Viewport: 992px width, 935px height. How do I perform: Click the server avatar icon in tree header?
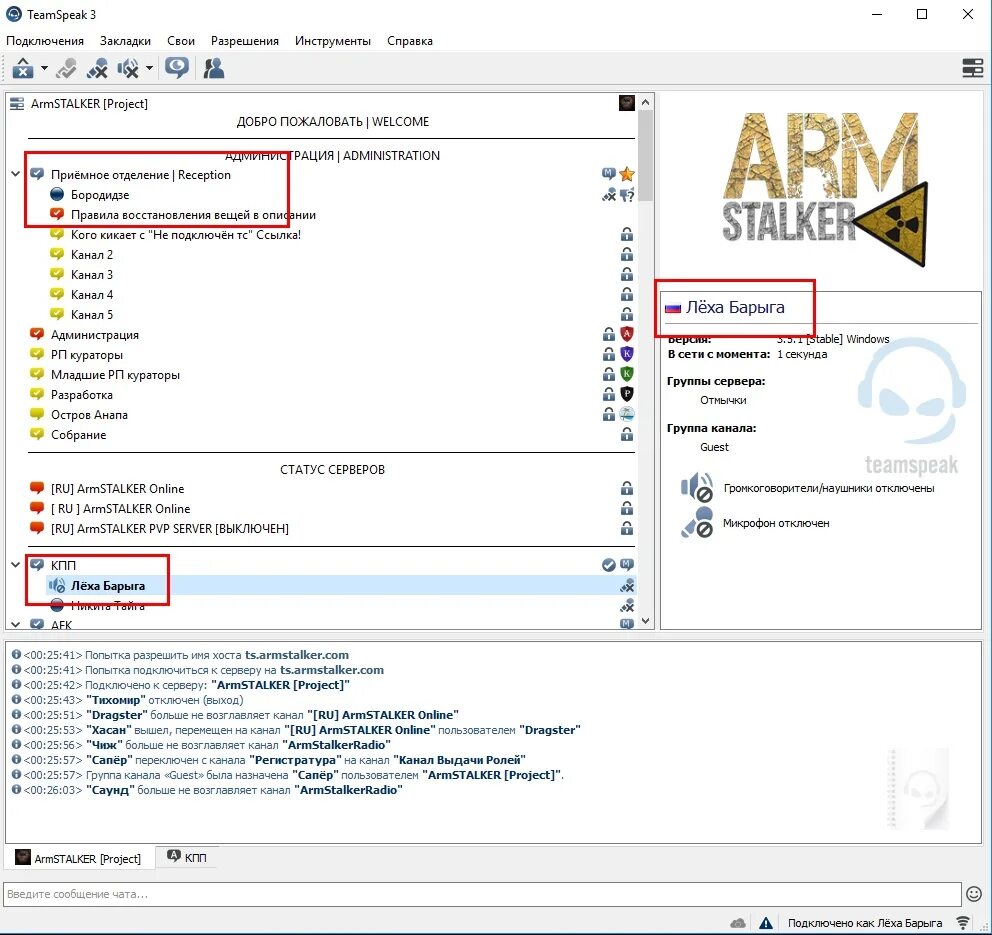click(x=627, y=103)
